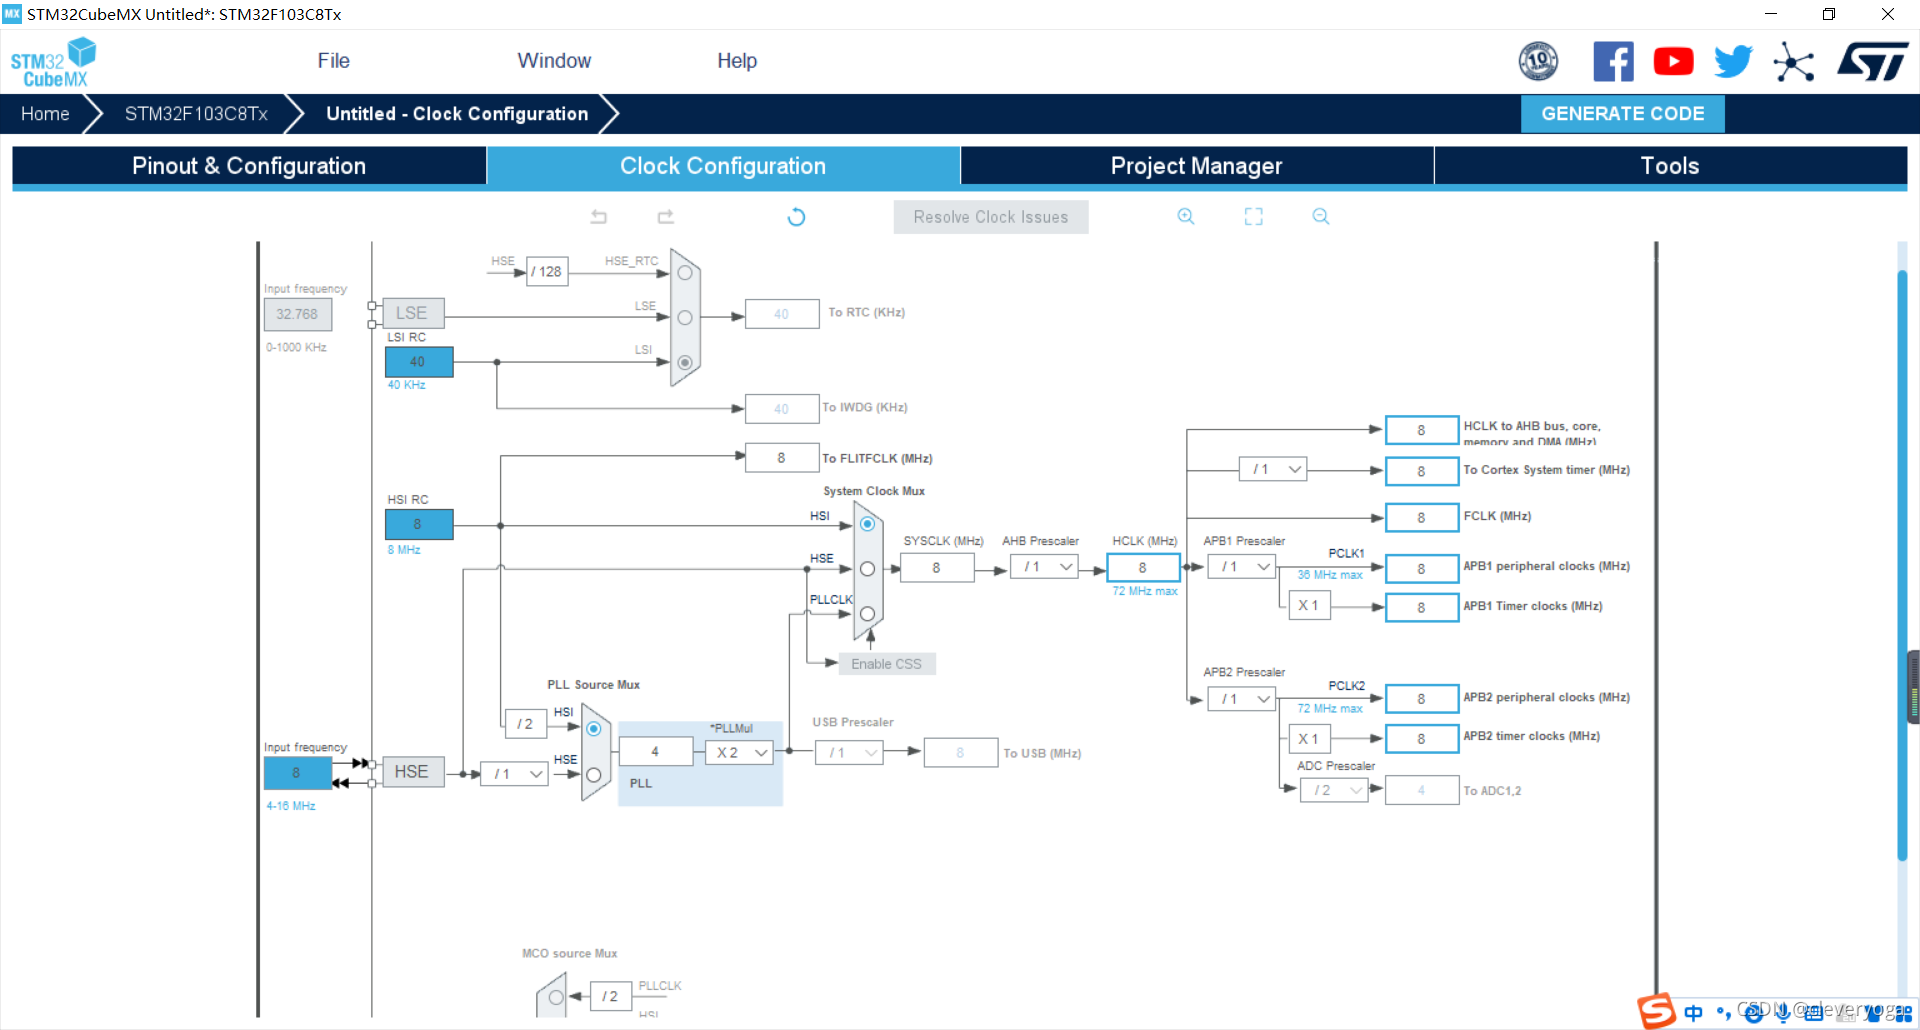The height and width of the screenshot is (1030, 1920).
Task: Click Resolve Clock Issues button
Action: pyautogui.click(x=991, y=217)
